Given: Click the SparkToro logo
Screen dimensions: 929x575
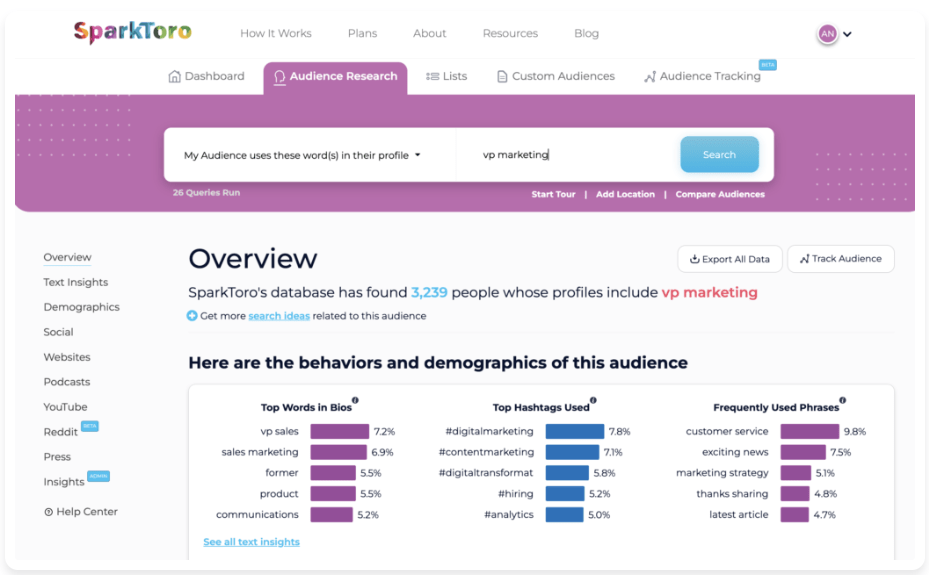Looking at the screenshot, I should [133, 32].
